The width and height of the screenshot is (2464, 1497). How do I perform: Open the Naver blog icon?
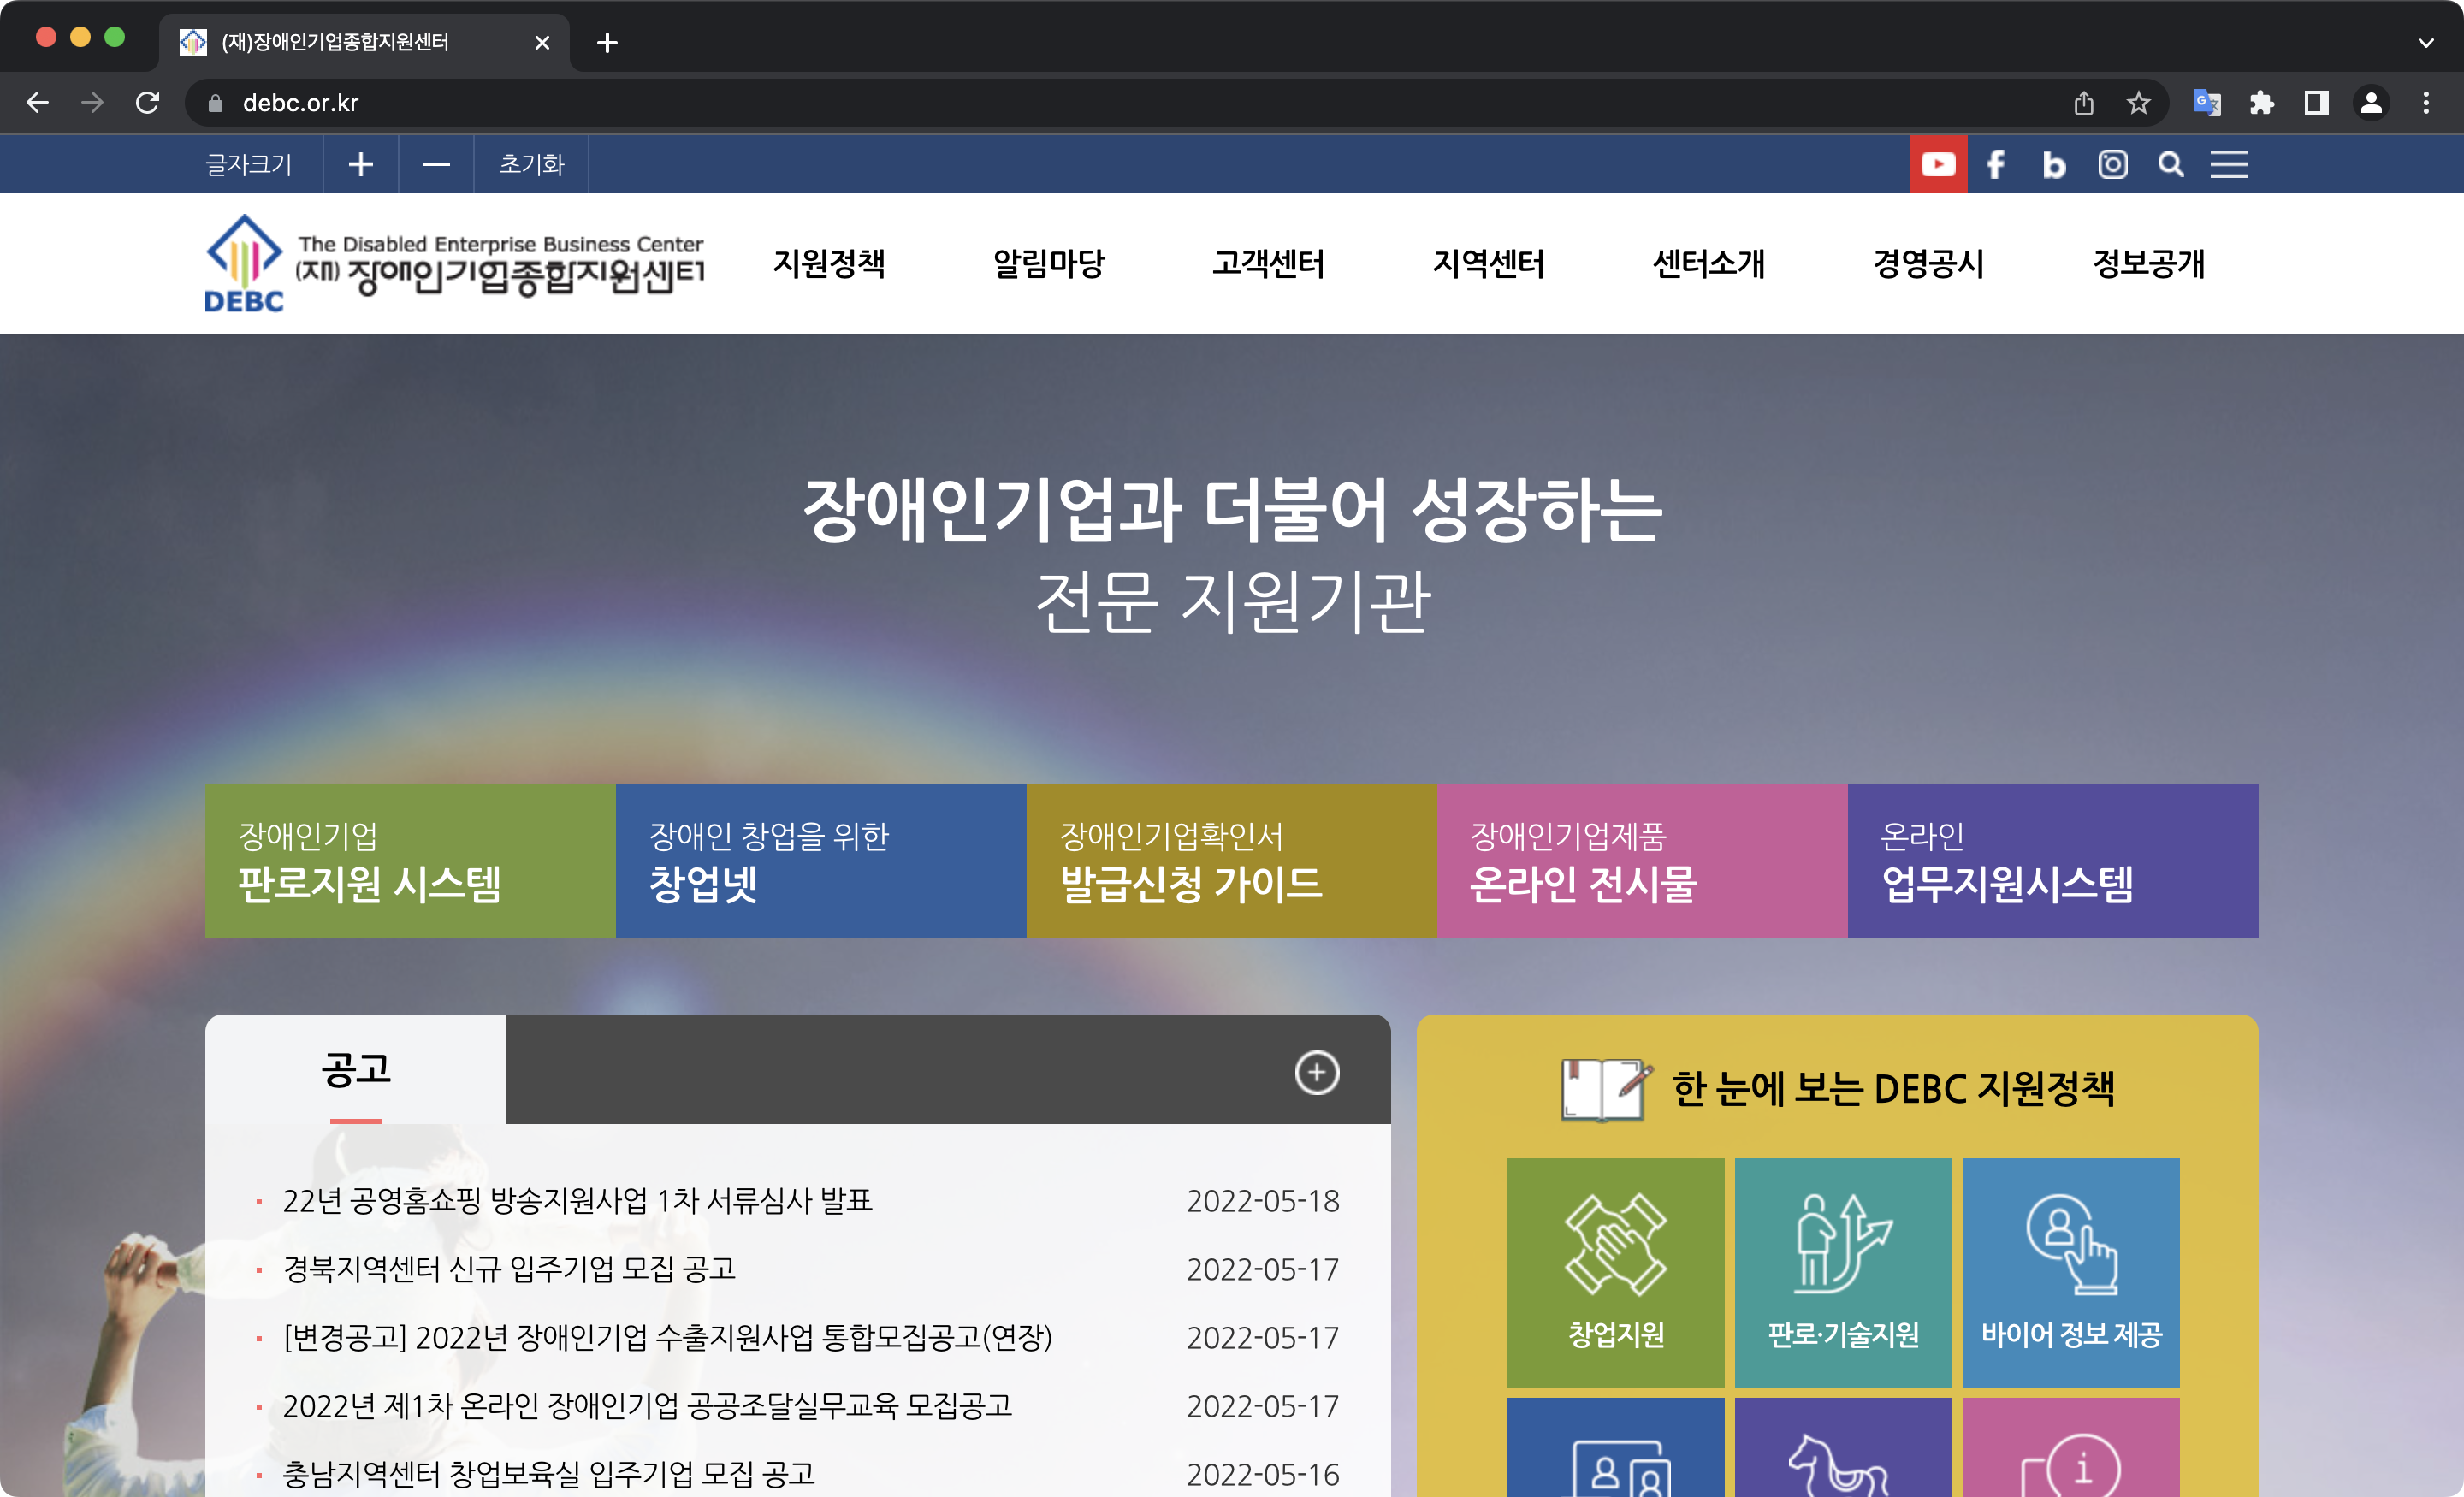tap(2054, 164)
